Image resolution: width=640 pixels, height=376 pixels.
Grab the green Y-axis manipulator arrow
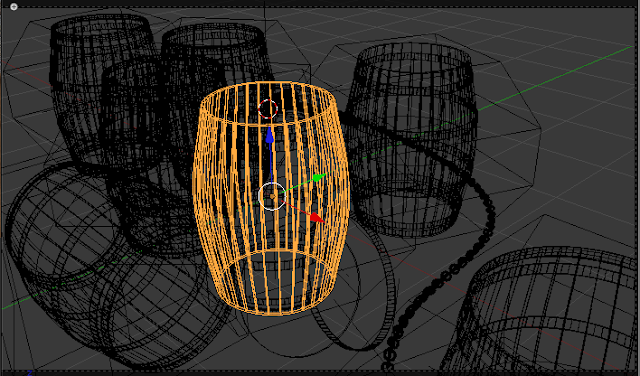(319, 178)
